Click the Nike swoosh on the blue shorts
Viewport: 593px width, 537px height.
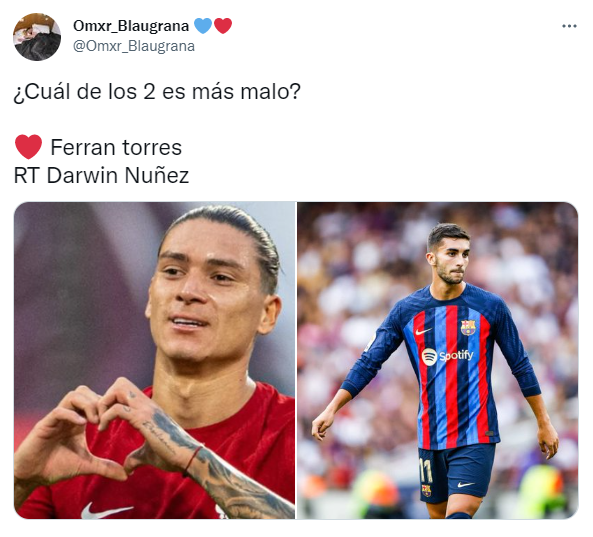click(x=466, y=484)
